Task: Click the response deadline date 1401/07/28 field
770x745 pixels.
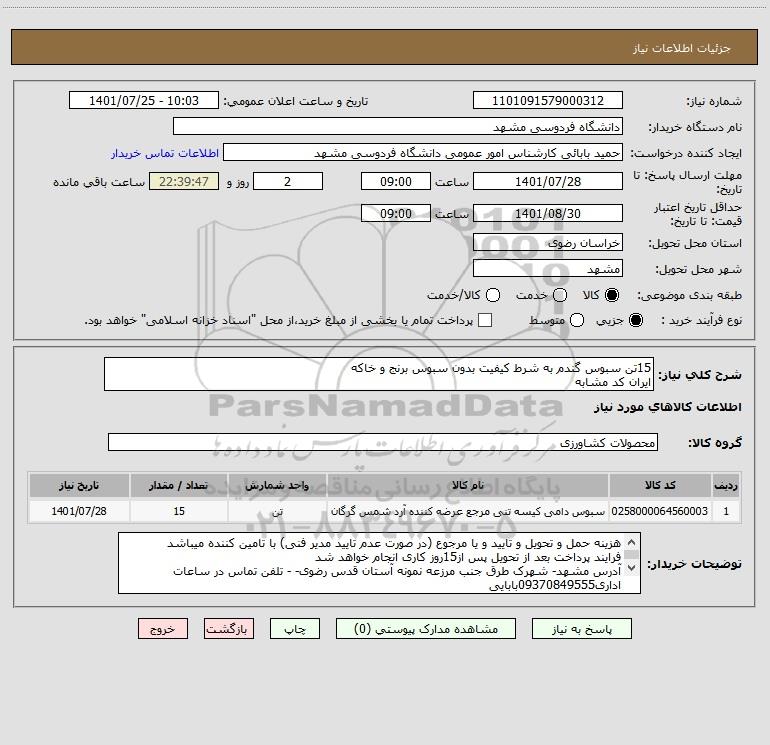Action: (548, 181)
